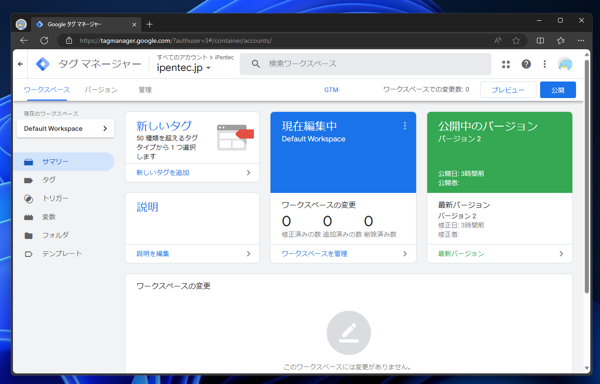The width and height of the screenshot is (600, 384).
Task: Click the browser back arrow
Action: [24, 41]
